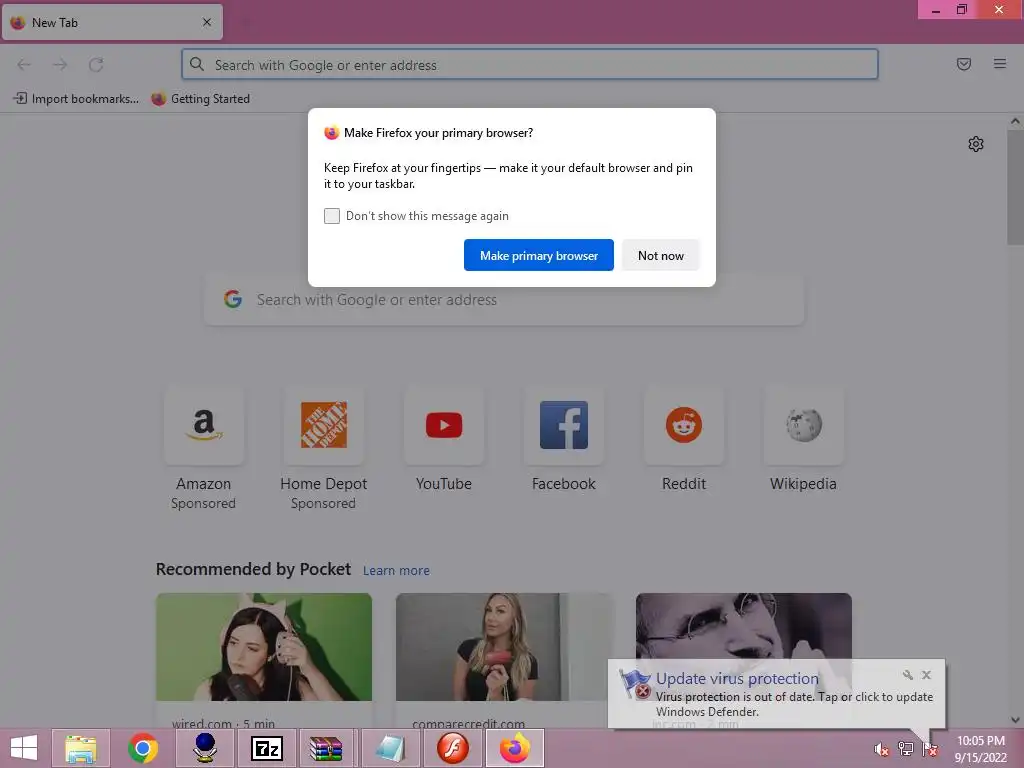Open the Home Depot shortcut tile
Viewport: 1024px width, 768px height.
[323, 425]
